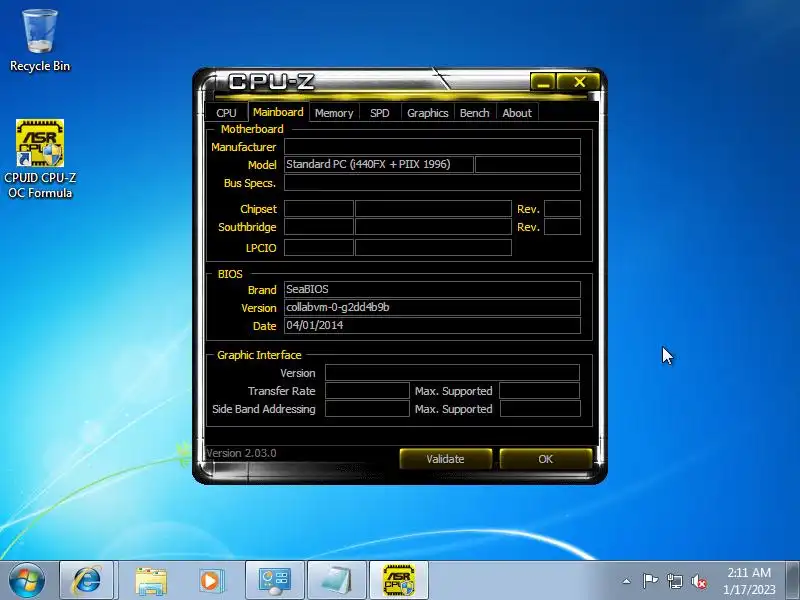The width and height of the screenshot is (800, 600).
Task: Close the CPU-Z window
Action: (x=579, y=82)
